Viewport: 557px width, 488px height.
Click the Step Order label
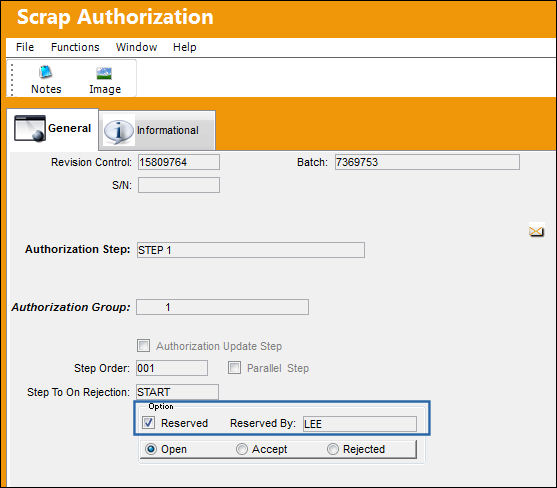pos(102,368)
